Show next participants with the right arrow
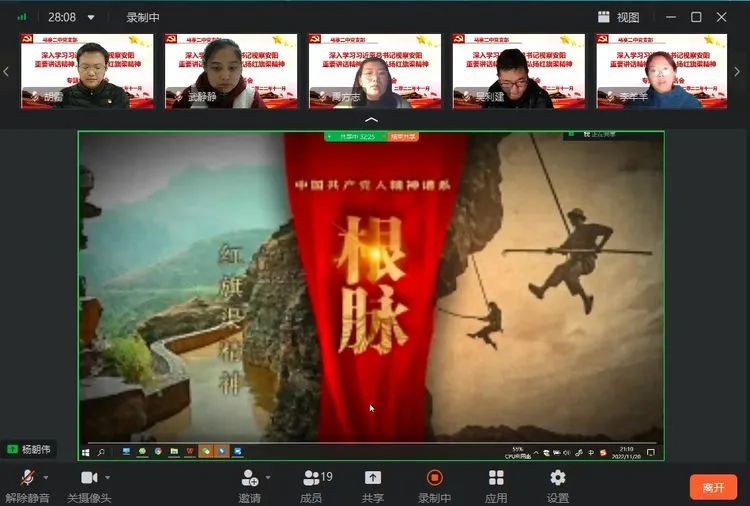Viewport: 750px width, 506px height. coord(737,72)
